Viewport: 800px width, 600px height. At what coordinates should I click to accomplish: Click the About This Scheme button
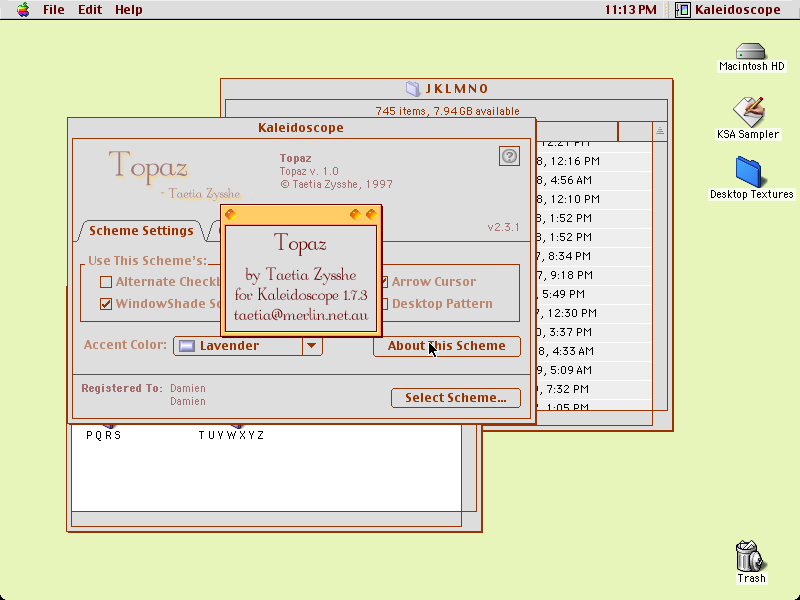click(x=447, y=346)
